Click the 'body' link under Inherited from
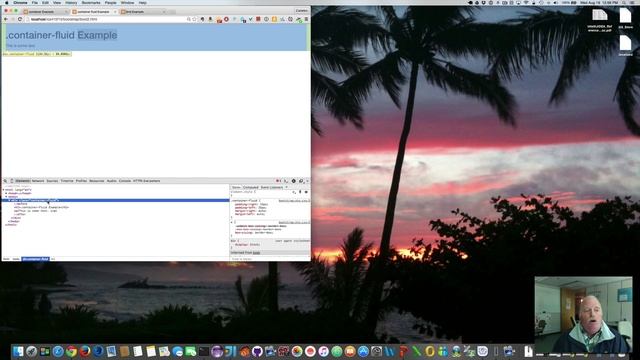640x360 pixels. (x=256, y=253)
